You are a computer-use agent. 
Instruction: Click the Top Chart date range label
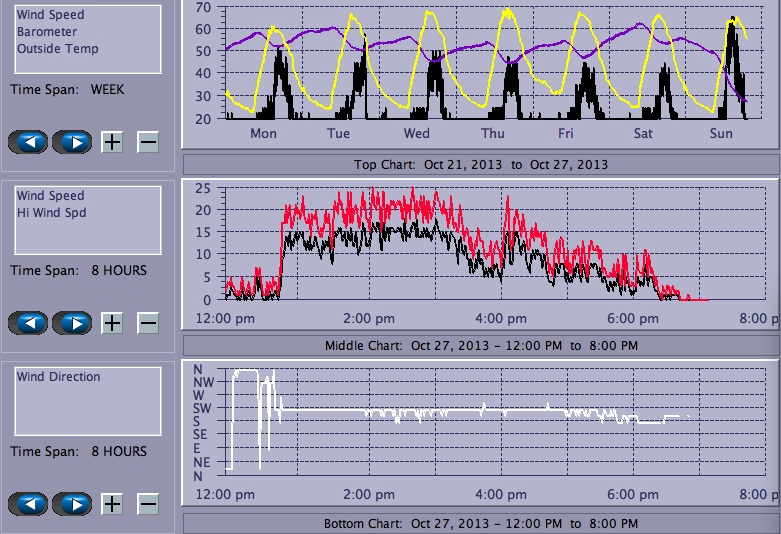pos(481,164)
